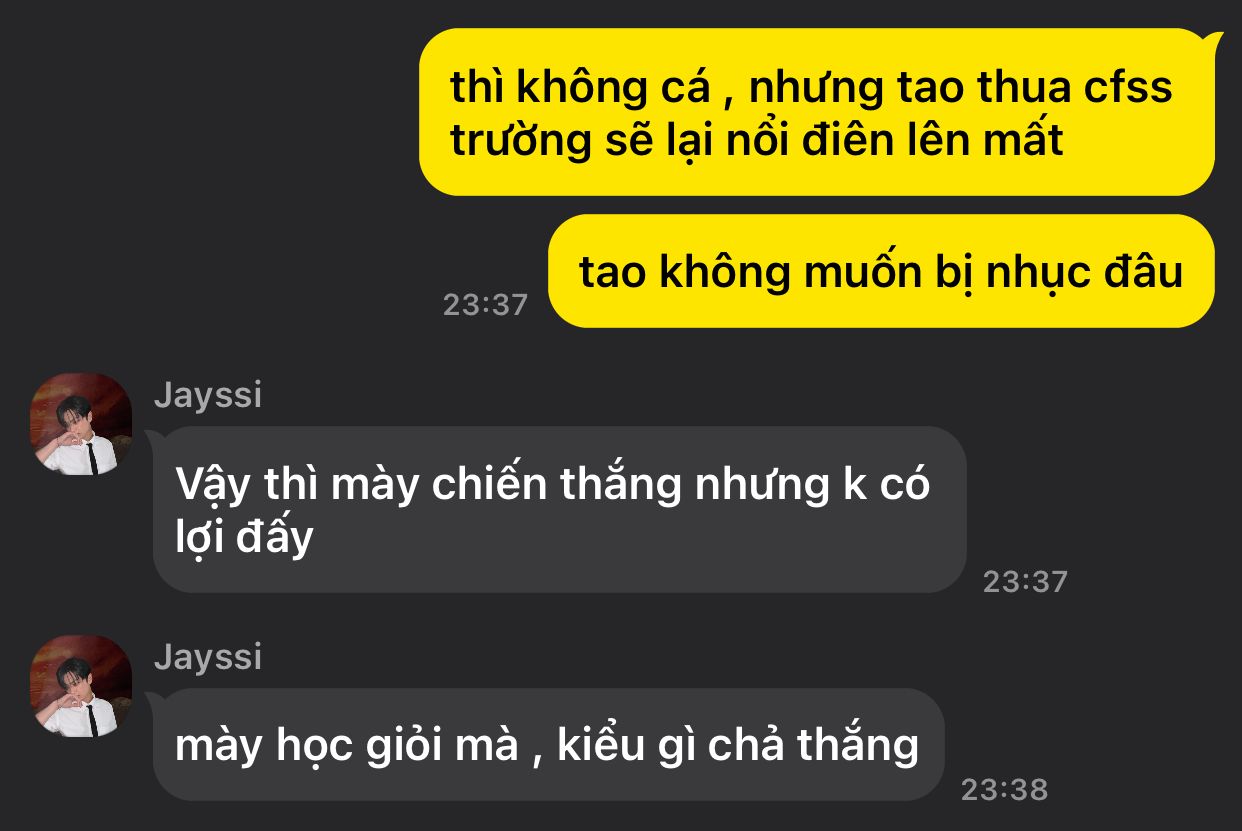This screenshot has width=1242, height=831.
Task: Click the Jayssi name above "Vậy thì mày" message
Action: tap(208, 395)
